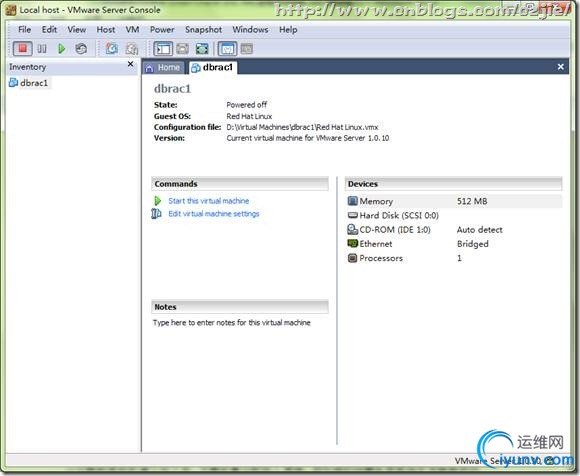Open the Help menu
This screenshot has width=580, height=476.
288,30
